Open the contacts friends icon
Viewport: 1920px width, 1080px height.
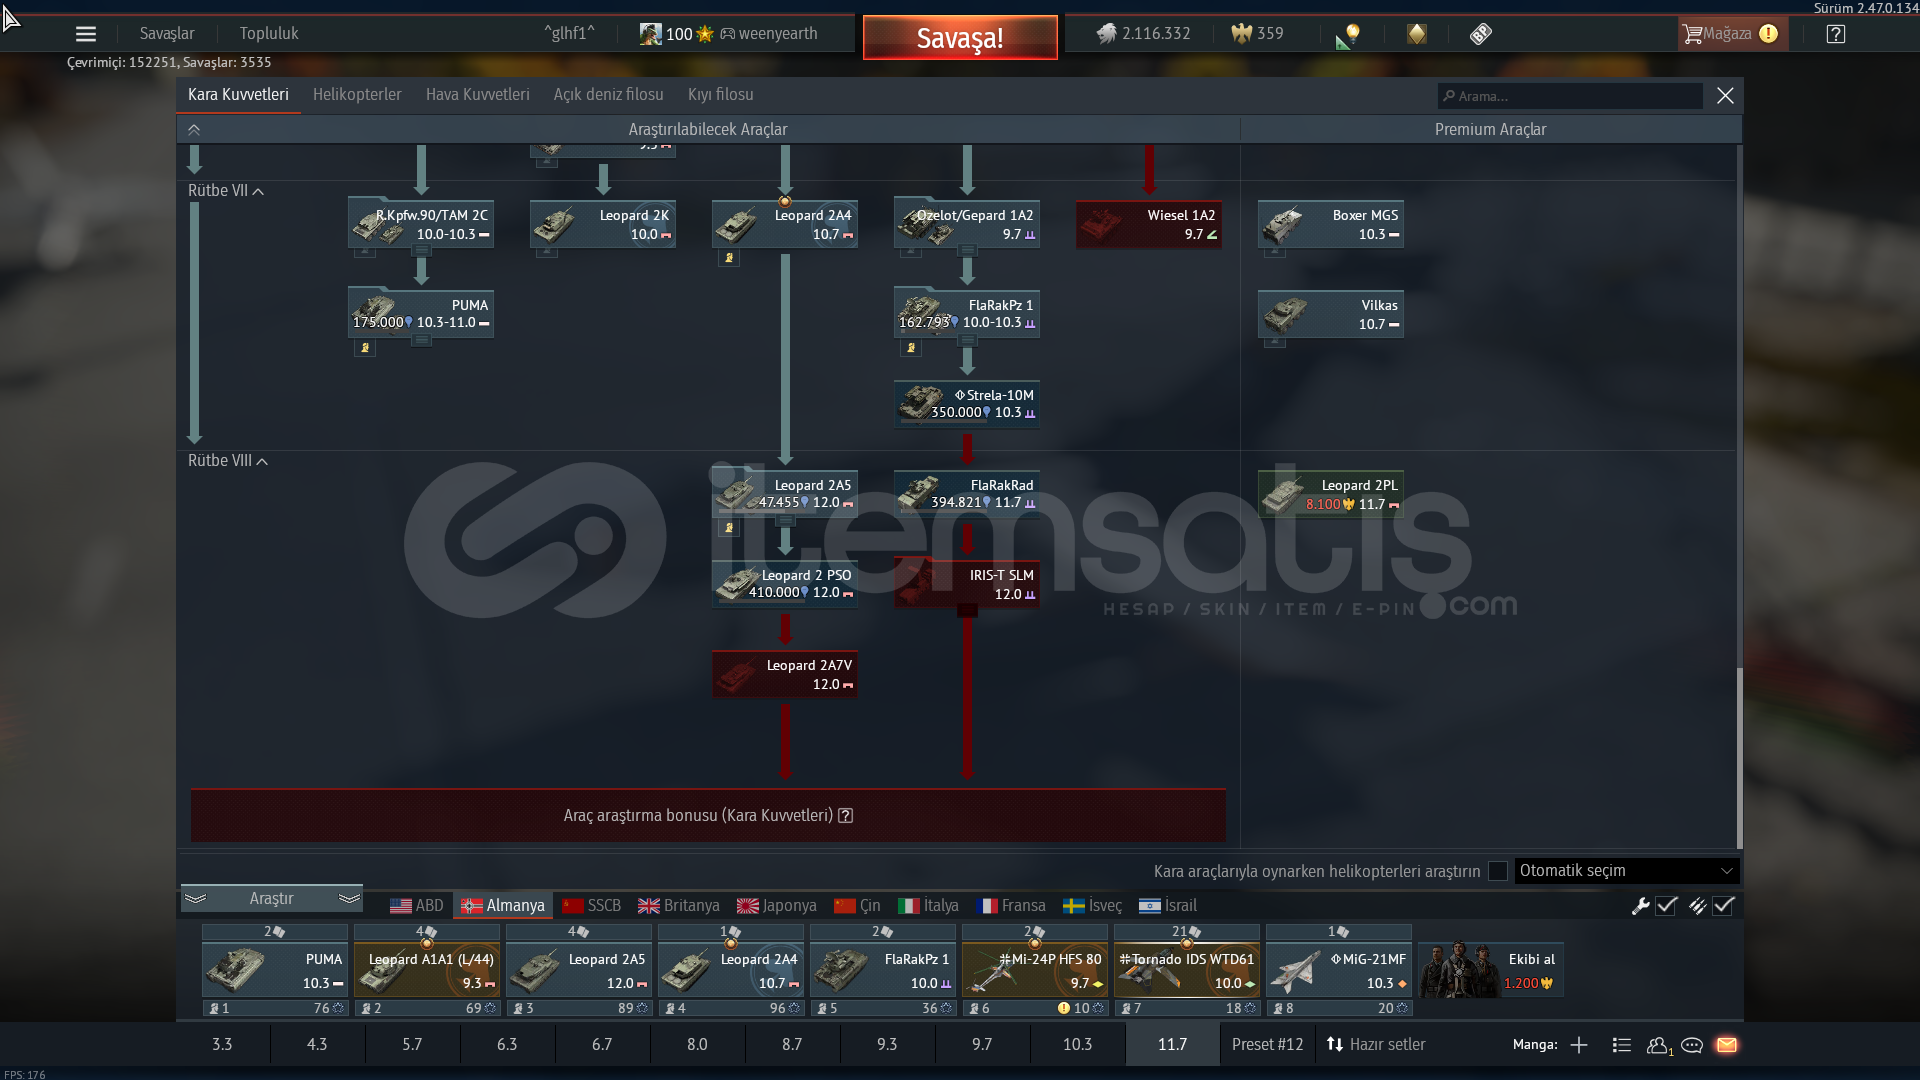(x=1658, y=1045)
